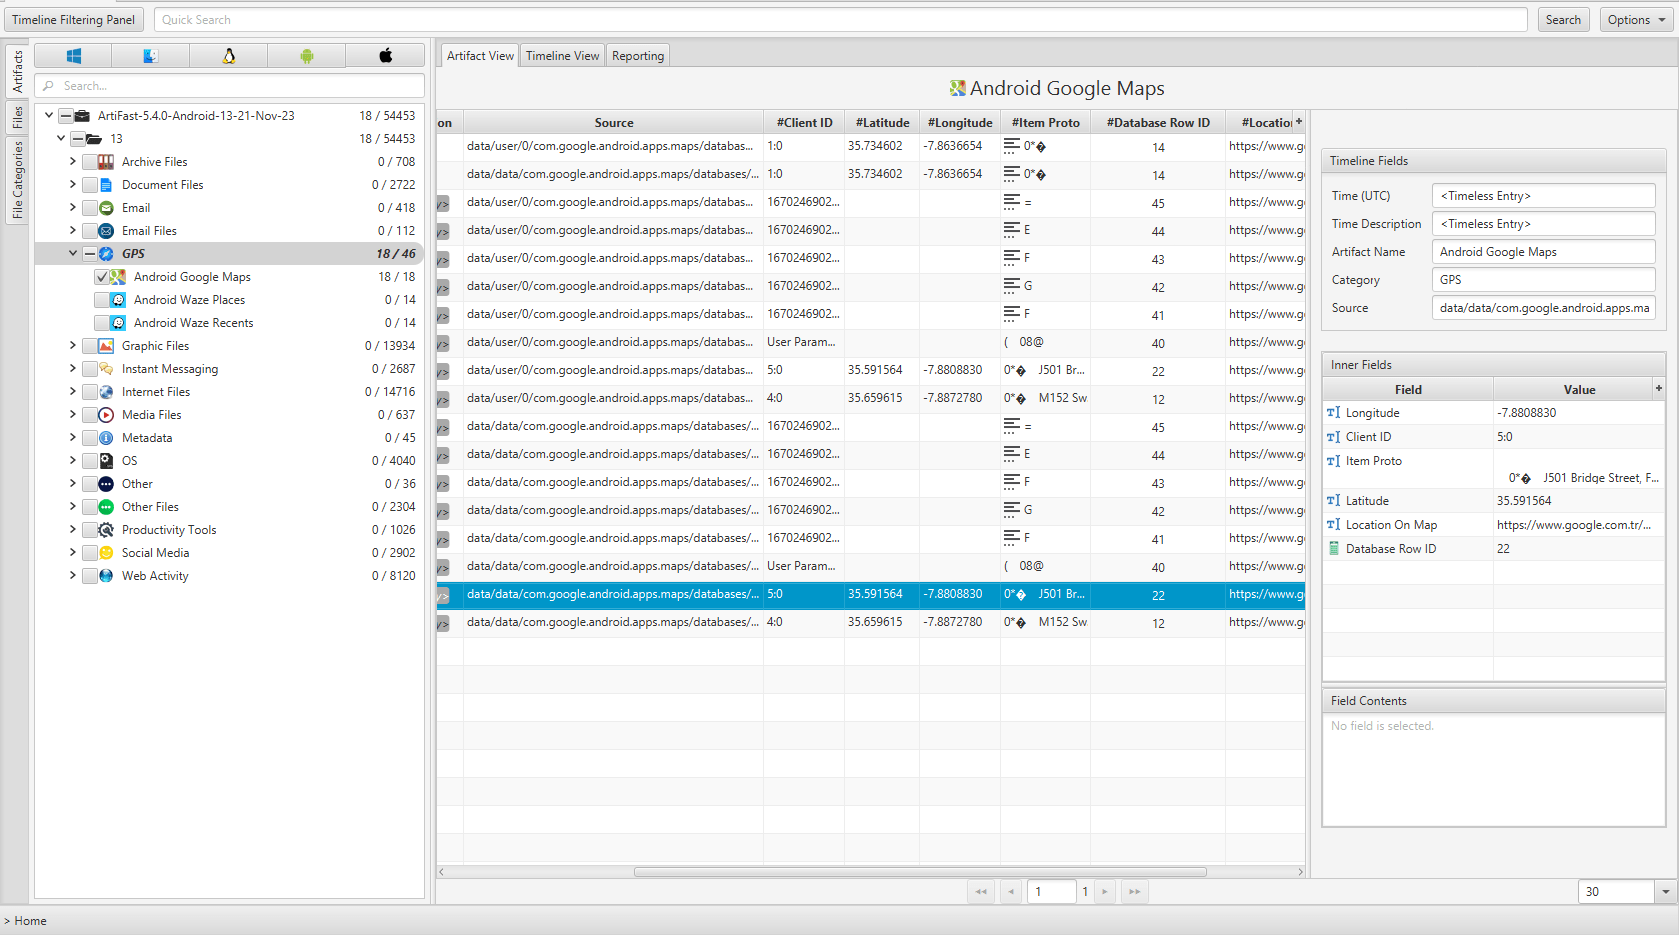Click the Quick Search input field
1679x935 pixels.
pyautogui.click(x=840, y=20)
